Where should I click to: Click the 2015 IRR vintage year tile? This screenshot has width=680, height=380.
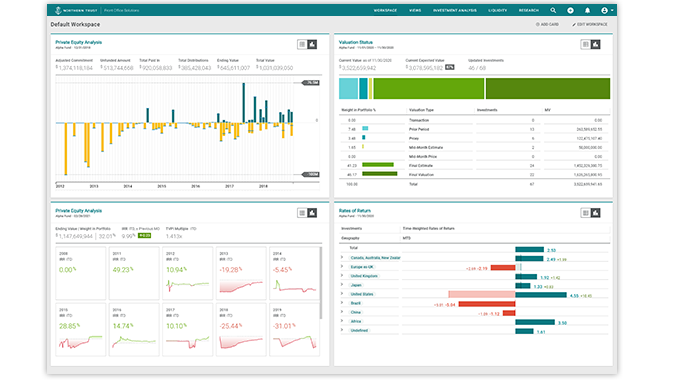pyautogui.click(x=81, y=330)
